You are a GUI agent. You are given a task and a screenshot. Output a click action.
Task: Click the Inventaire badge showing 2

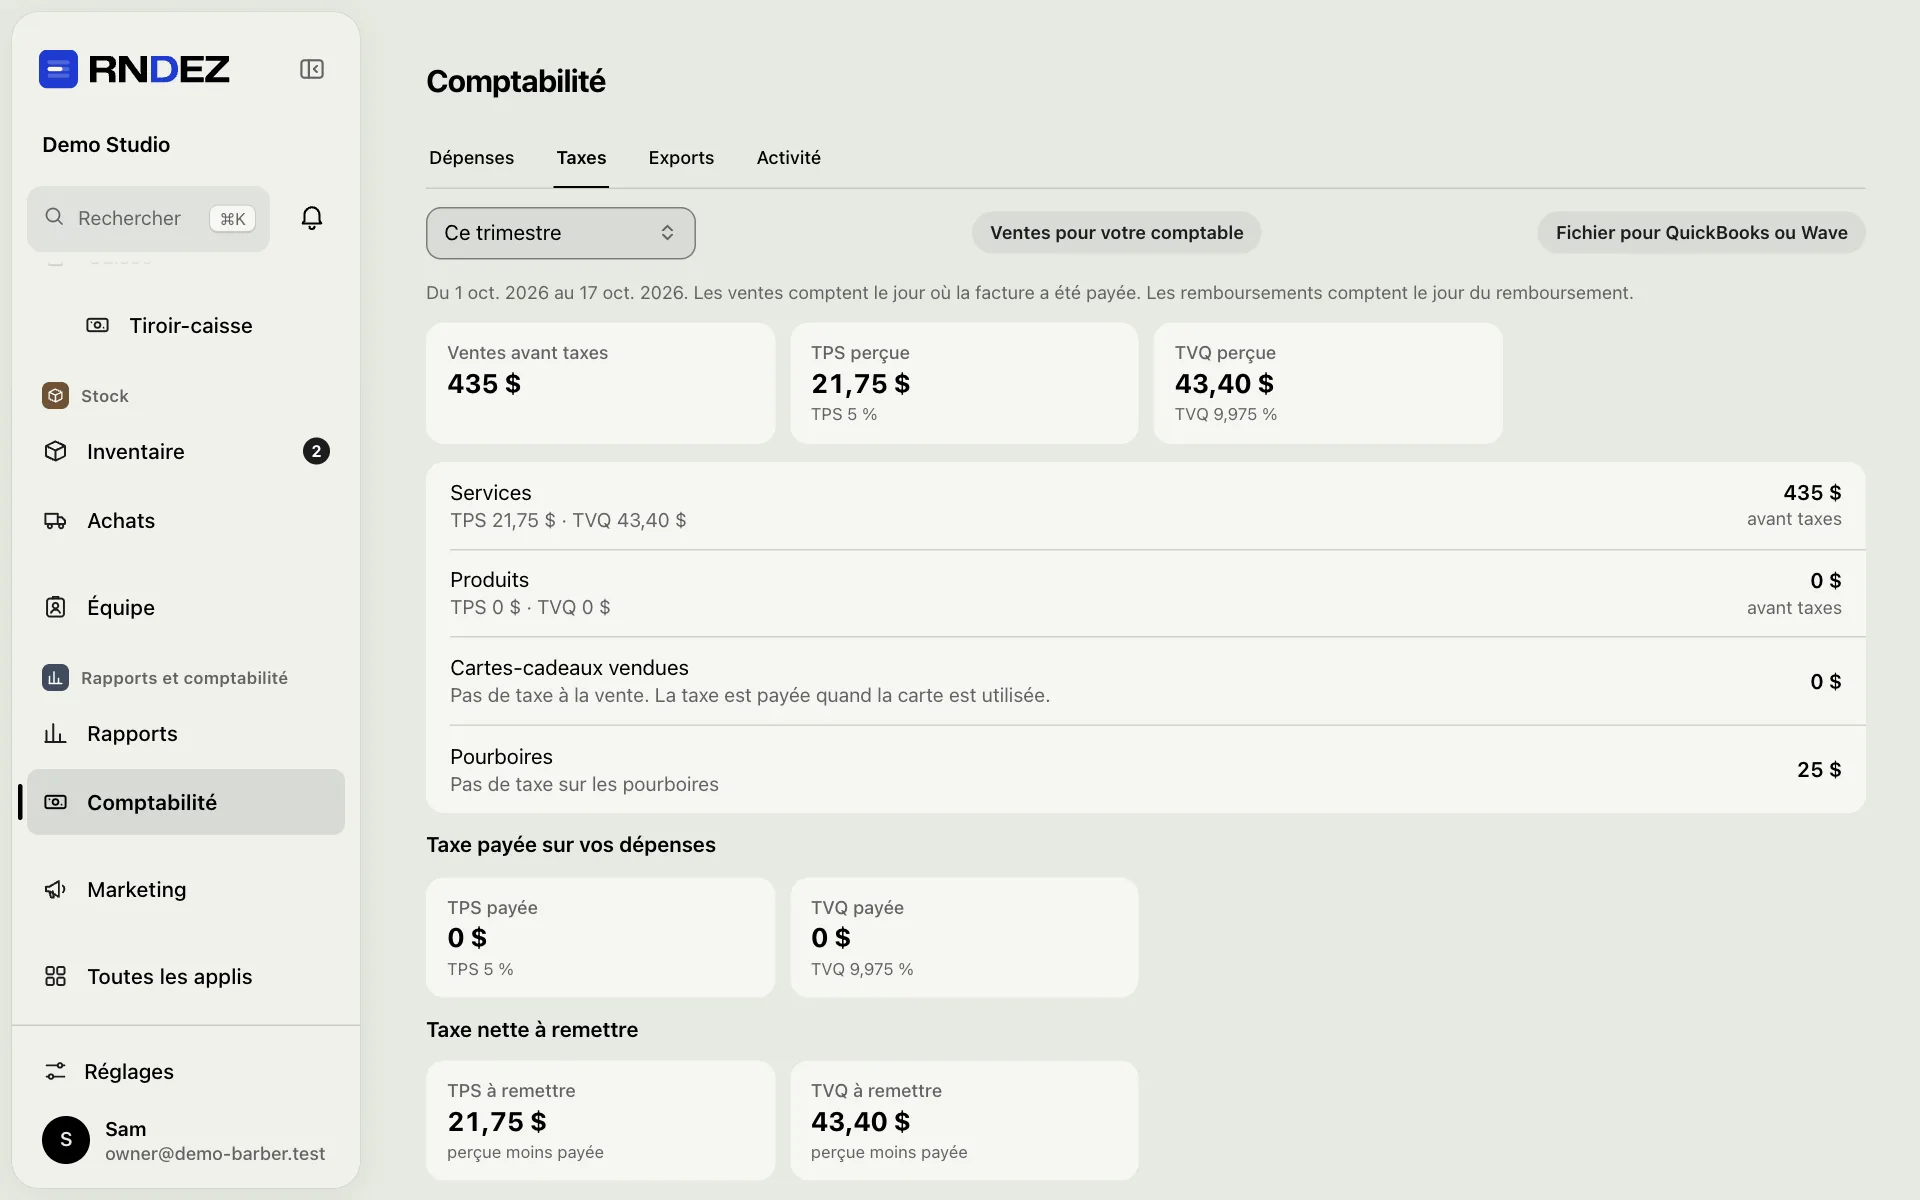point(316,451)
